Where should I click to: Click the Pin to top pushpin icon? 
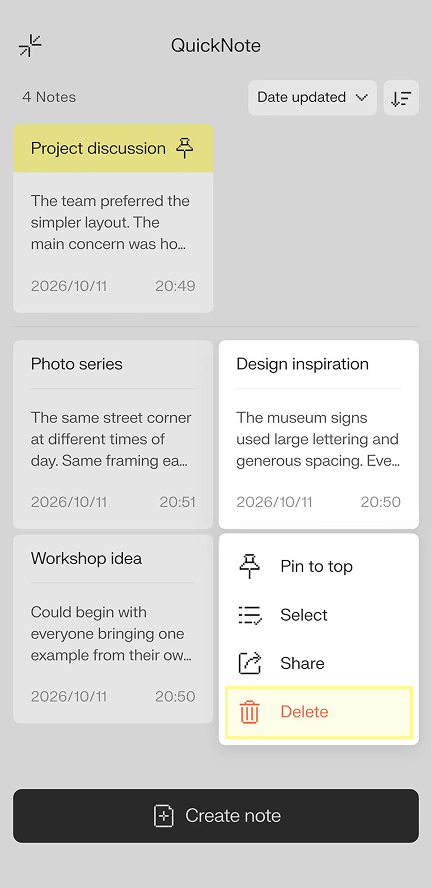(x=250, y=566)
